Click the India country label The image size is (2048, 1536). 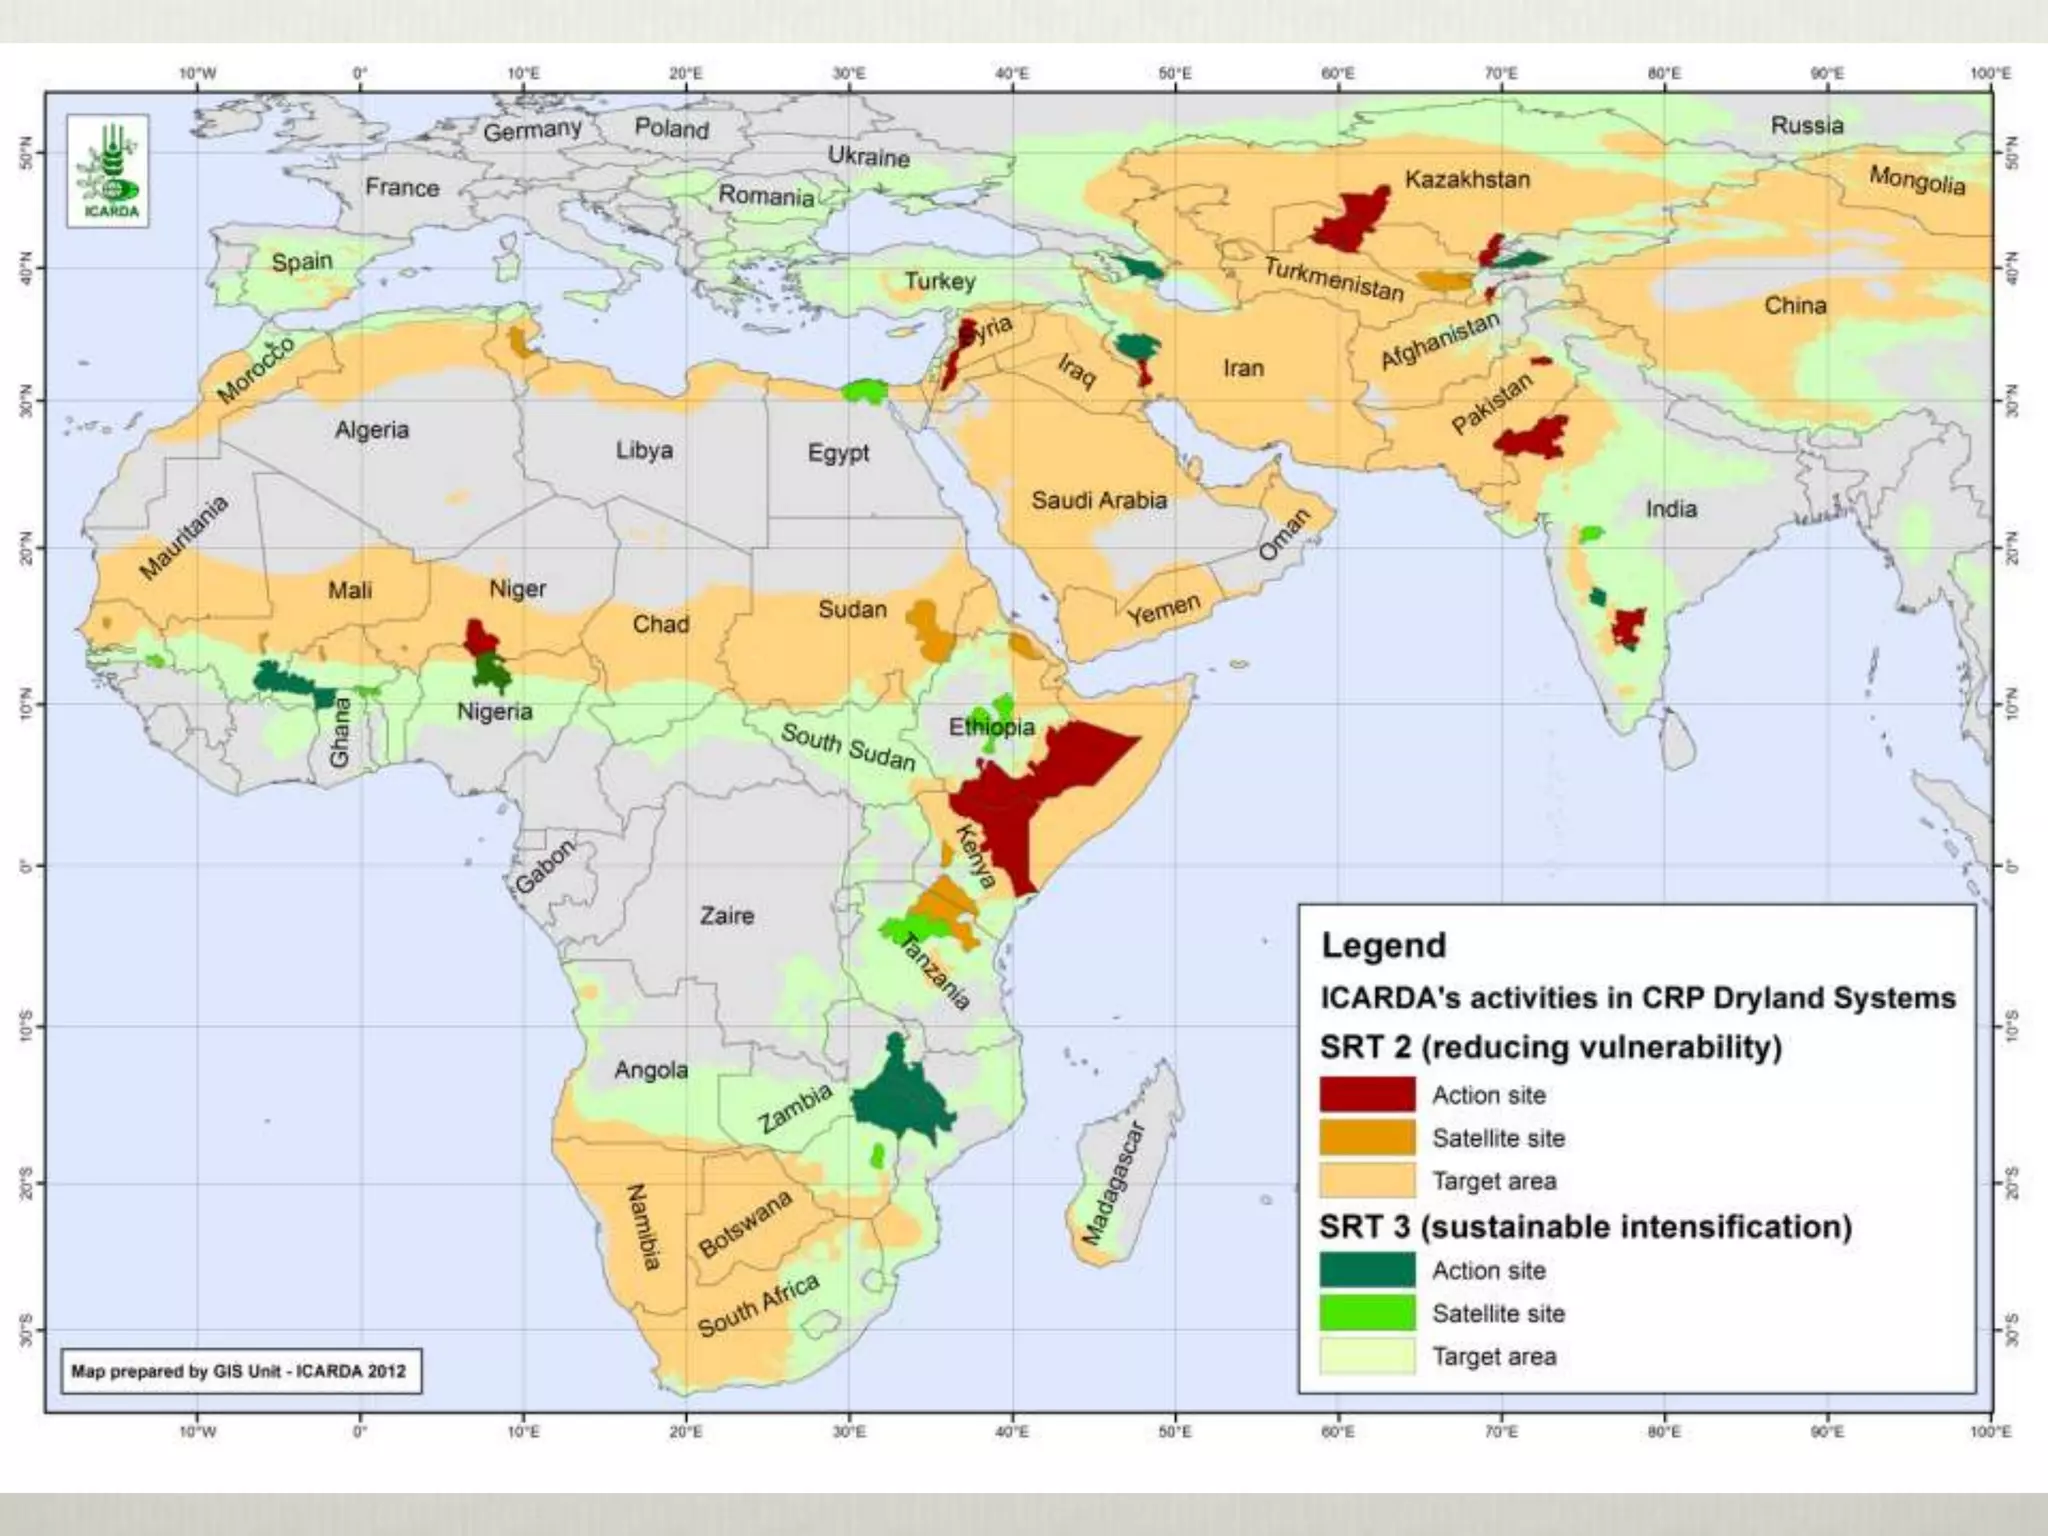tap(1671, 509)
